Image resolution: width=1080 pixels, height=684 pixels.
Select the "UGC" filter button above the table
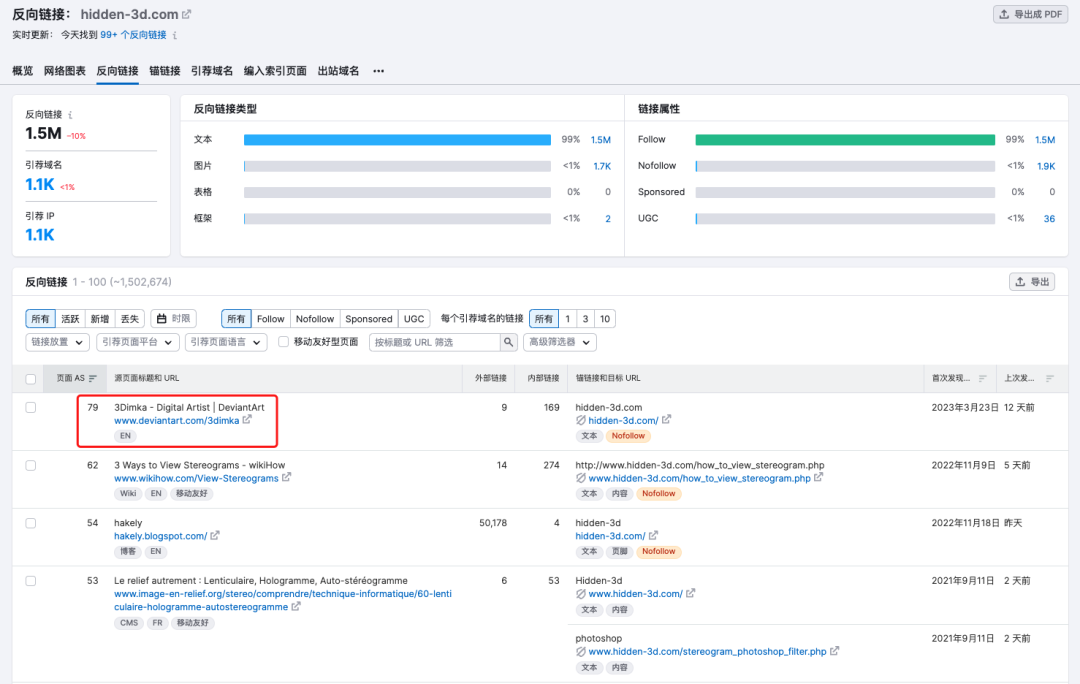tap(414, 319)
